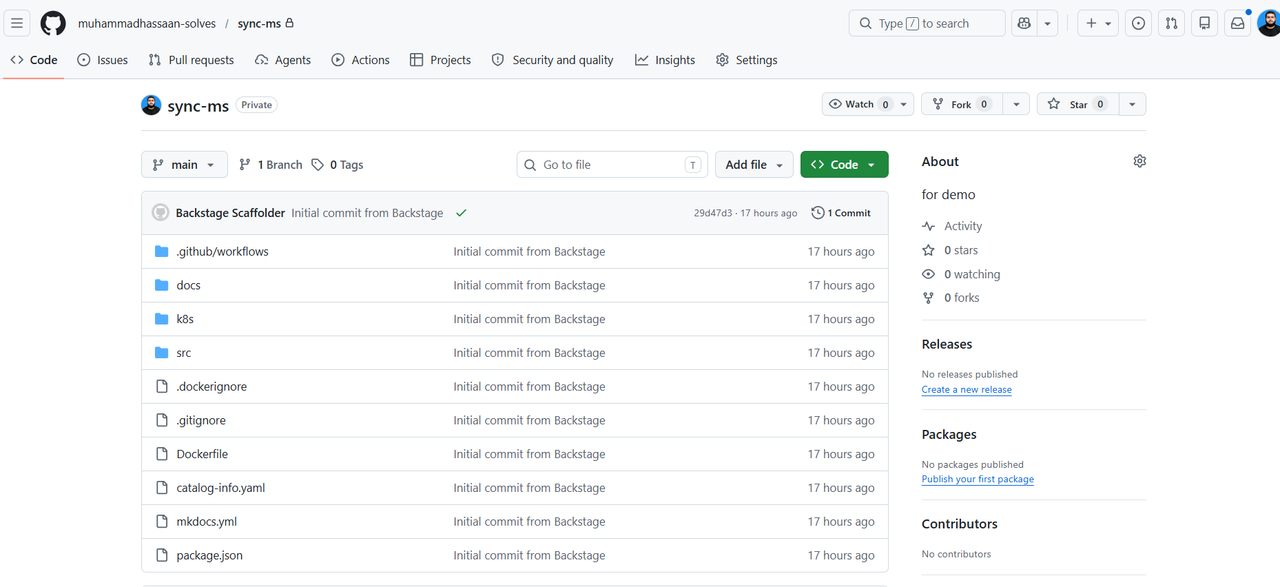
Task: Go to GitHub home via Octocat logo
Action: (53, 23)
